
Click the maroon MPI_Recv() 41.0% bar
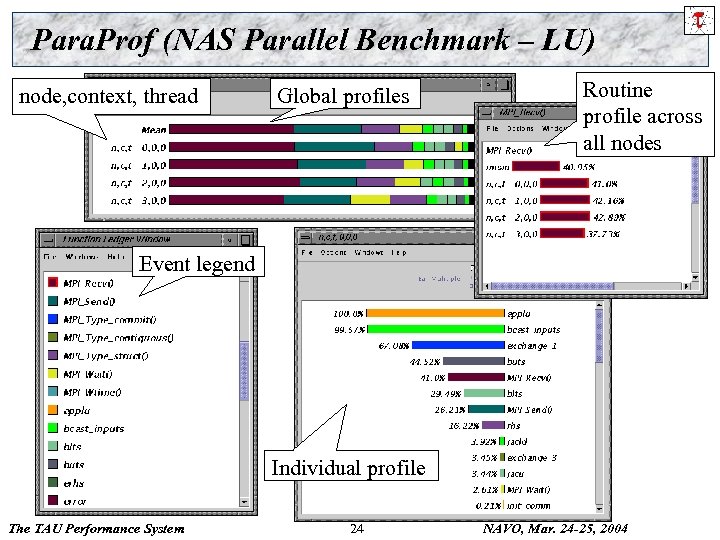point(476,377)
